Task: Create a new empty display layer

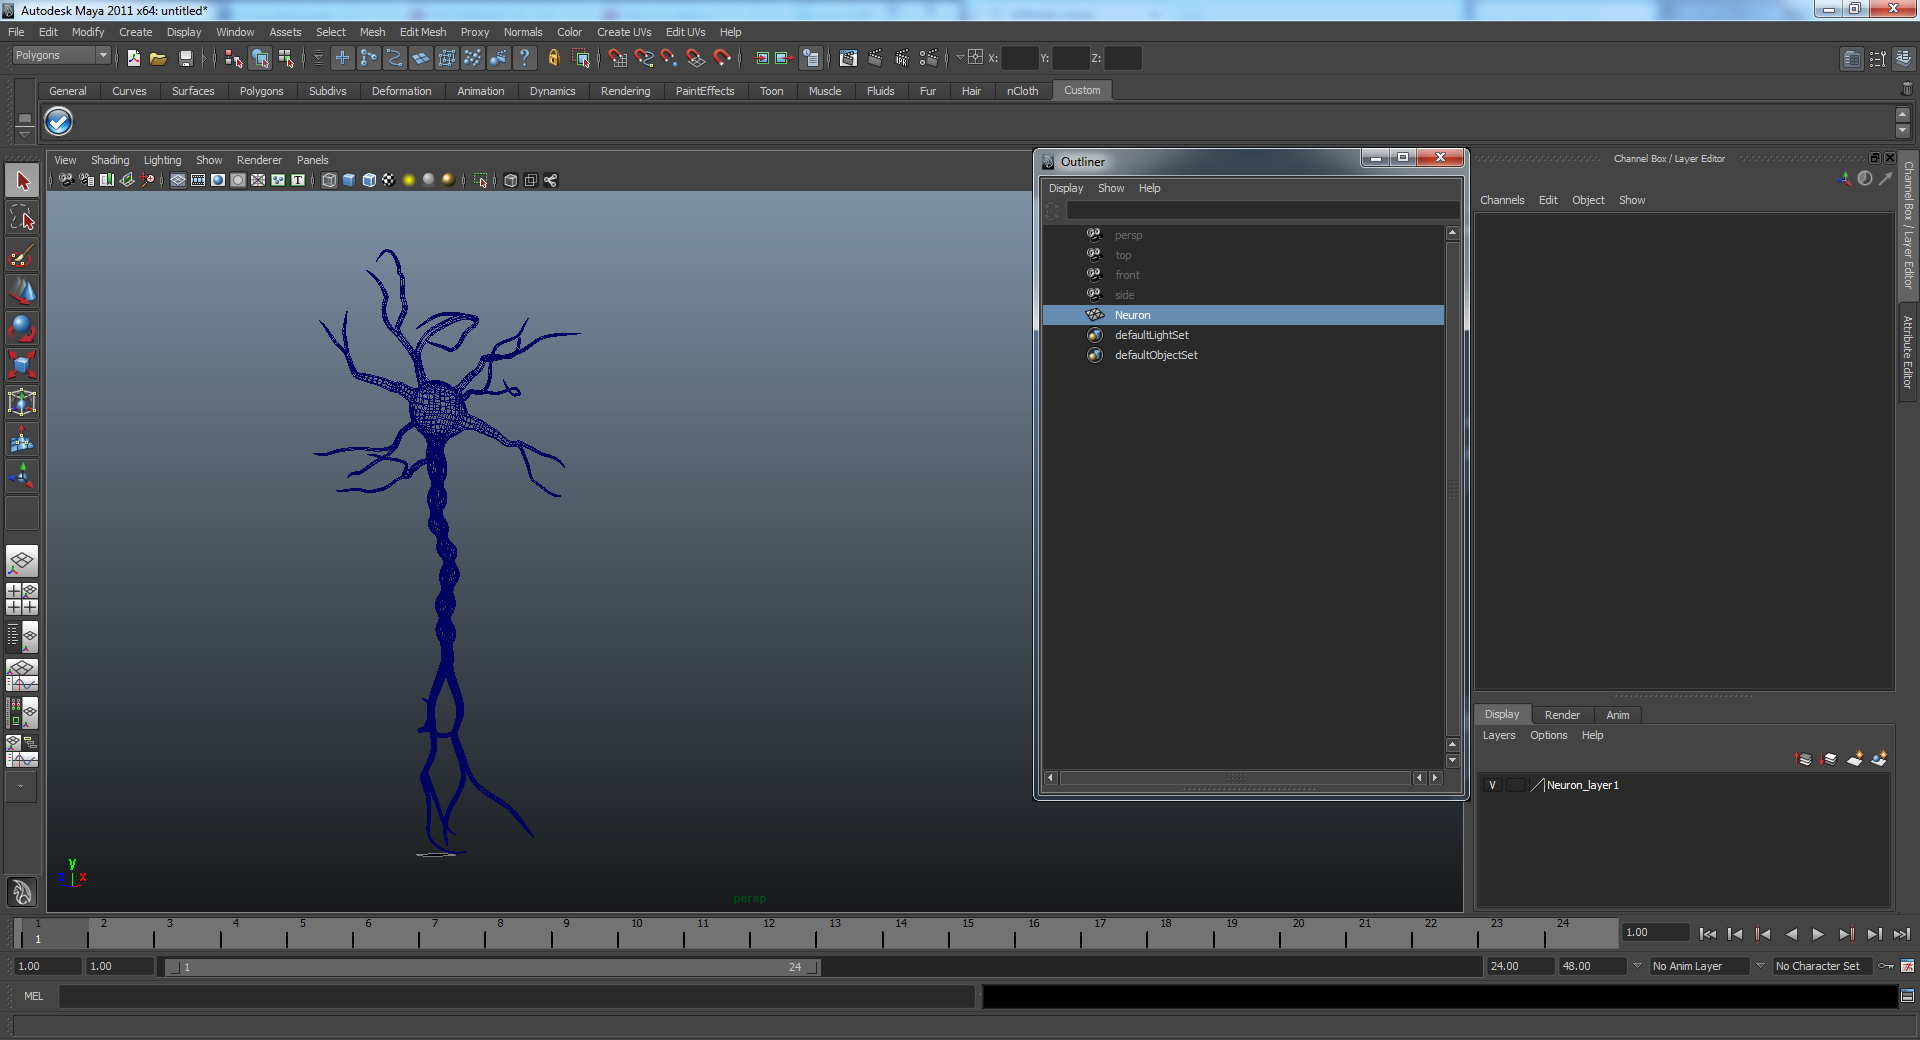Action: tap(1854, 759)
